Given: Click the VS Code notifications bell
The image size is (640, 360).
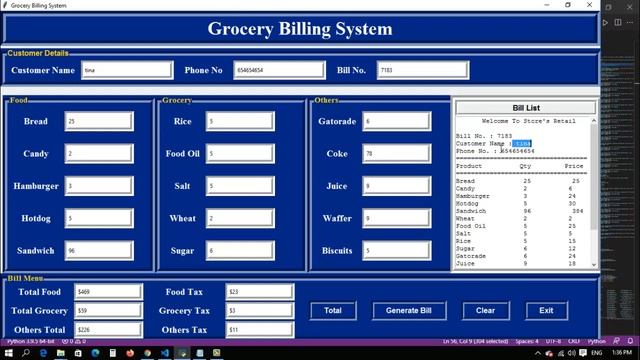Looking at the screenshot, I should click(631, 341).
